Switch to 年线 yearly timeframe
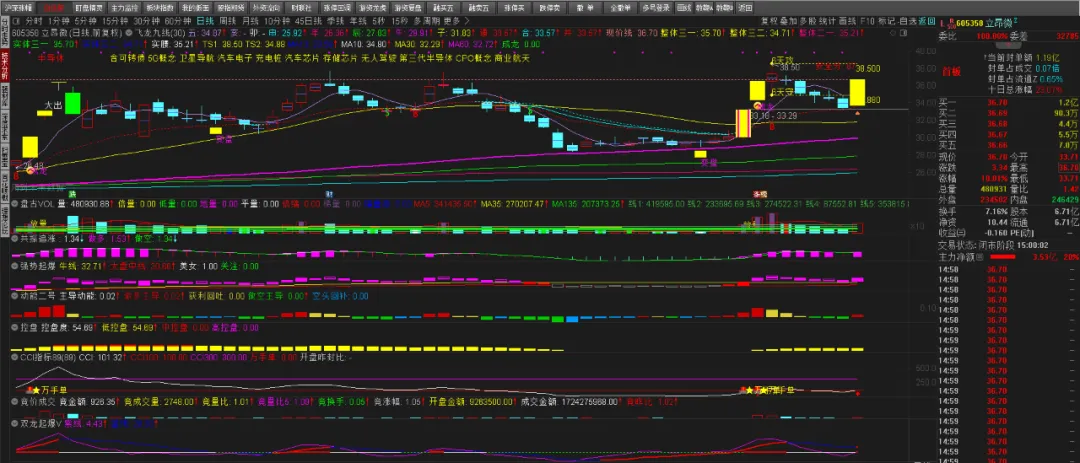Image resolution: width=1080 pixels, height=463 pixels. tap(358, 21)
